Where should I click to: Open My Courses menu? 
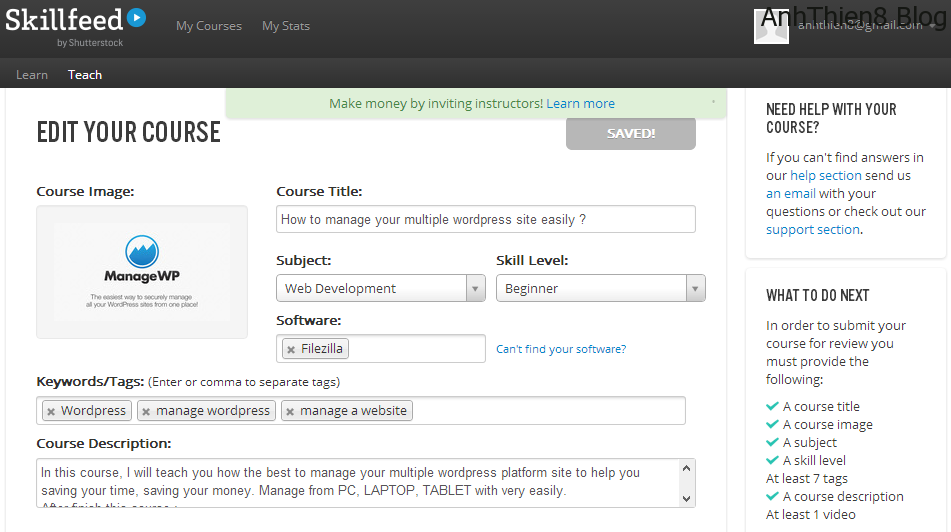coord(209,26)
